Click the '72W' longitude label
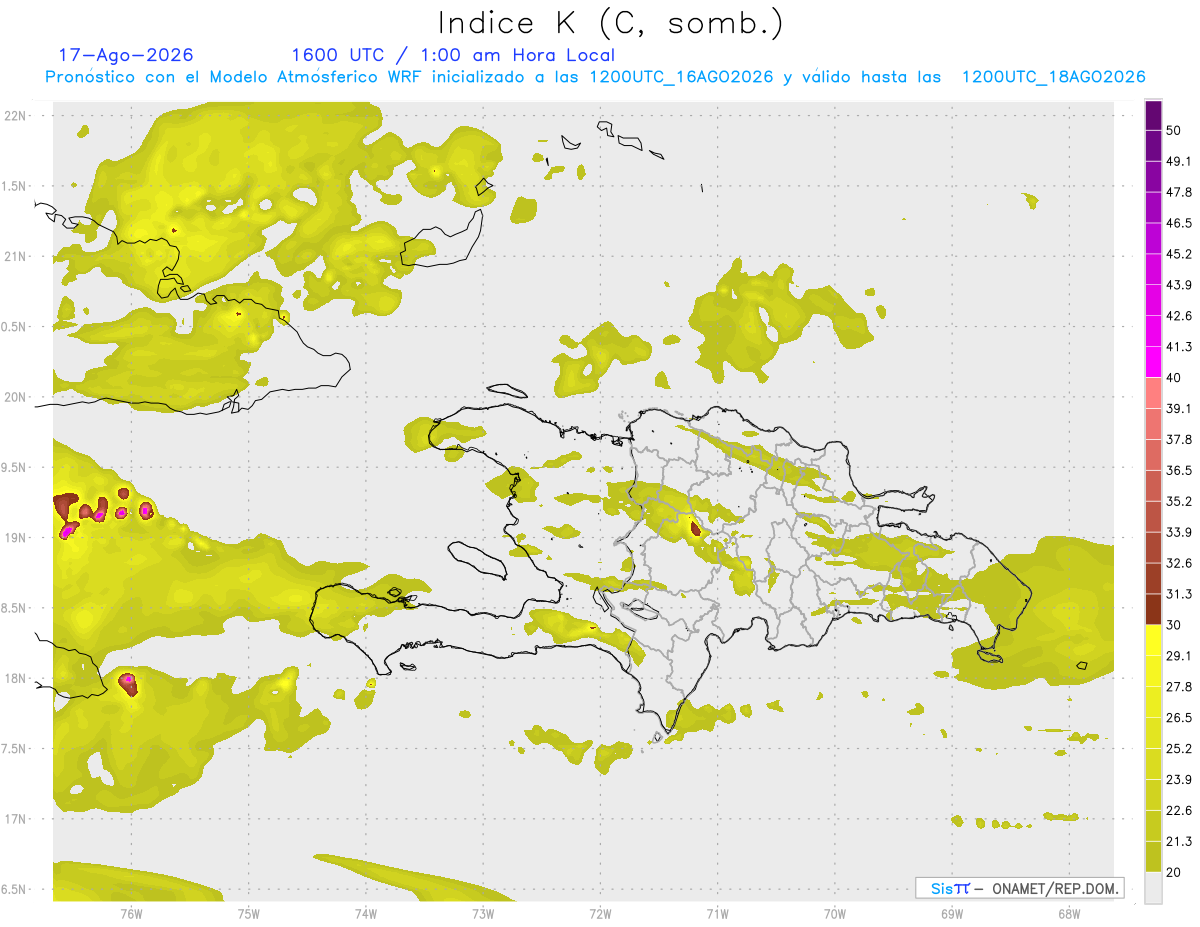Viewport: 1200px width, 927px height. pyautogui.click(x=600, y=914)
